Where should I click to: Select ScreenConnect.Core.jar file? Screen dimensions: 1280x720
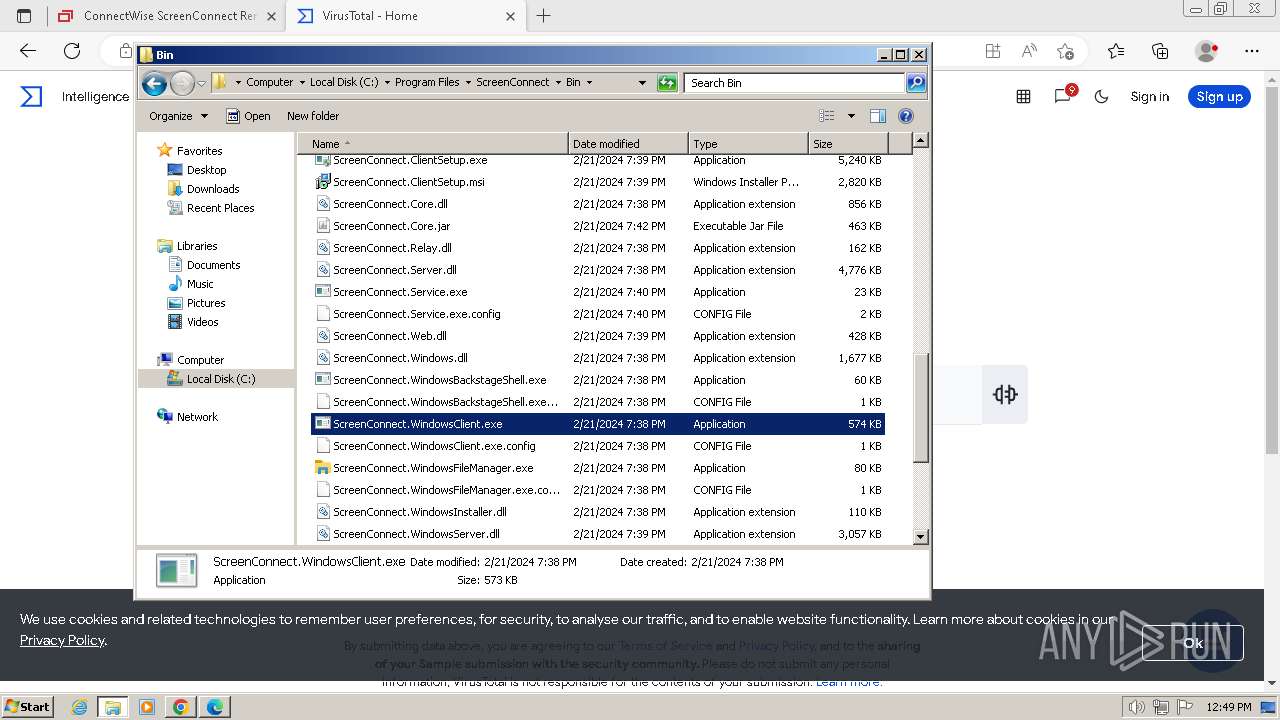click(x=391, y=226)
